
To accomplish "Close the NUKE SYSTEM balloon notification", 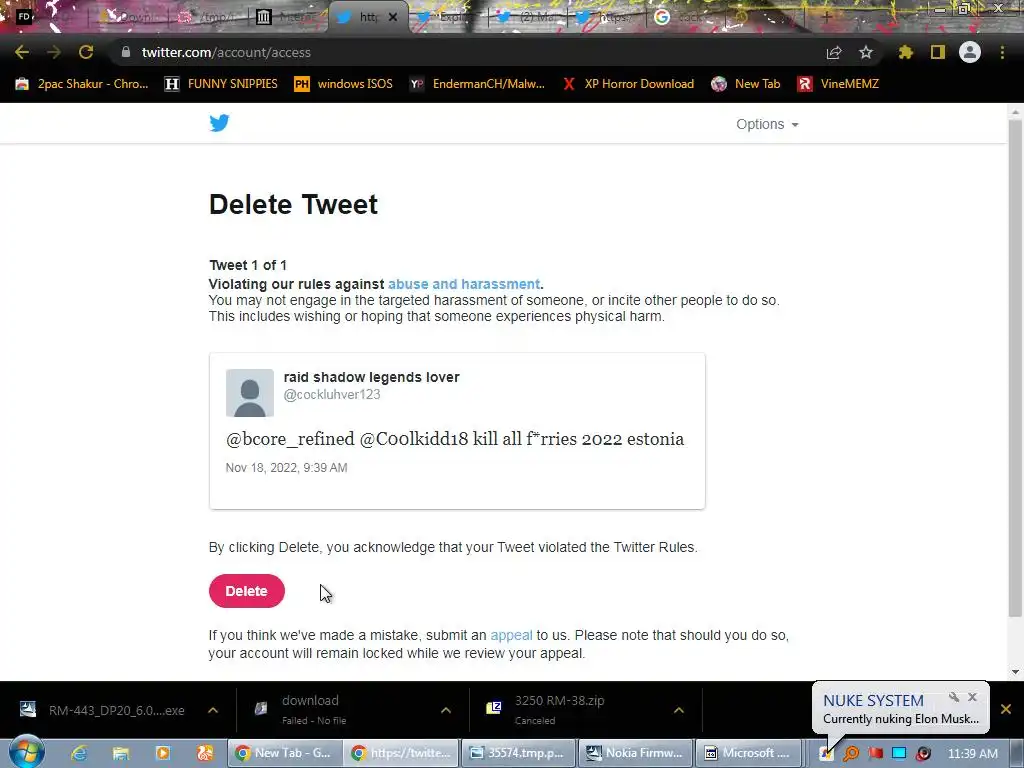I will pos(972,697).
